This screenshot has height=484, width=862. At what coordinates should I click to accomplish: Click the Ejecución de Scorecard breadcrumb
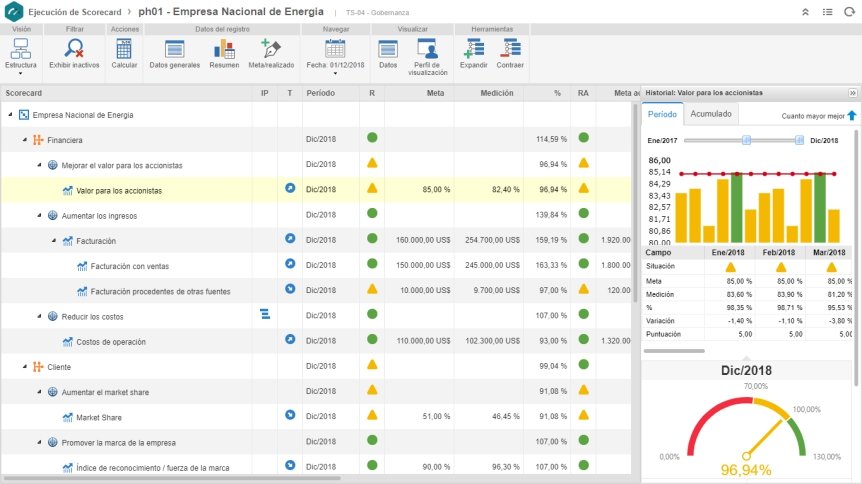click(75, 12)
